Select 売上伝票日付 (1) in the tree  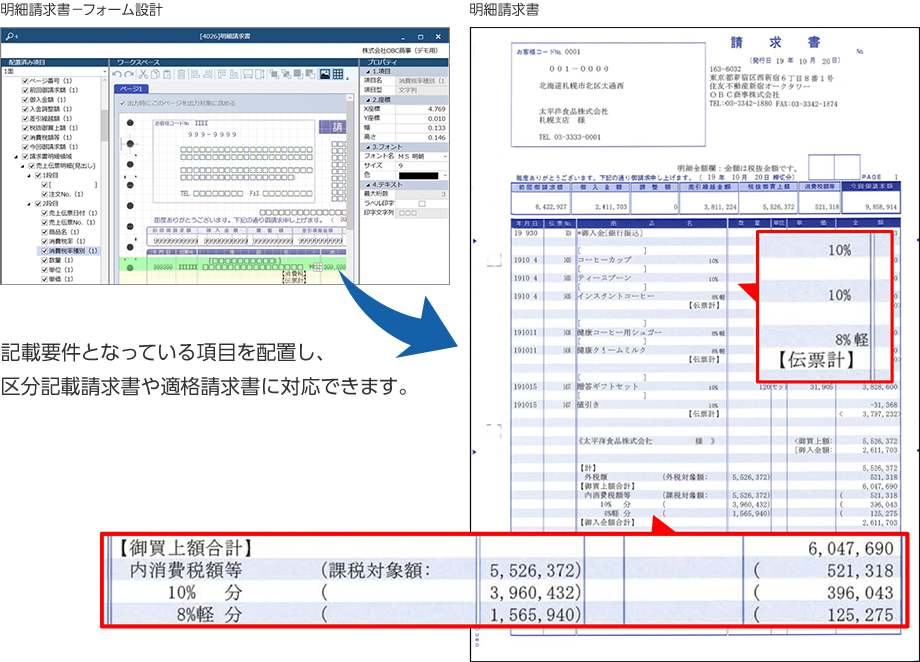(73, 213)
